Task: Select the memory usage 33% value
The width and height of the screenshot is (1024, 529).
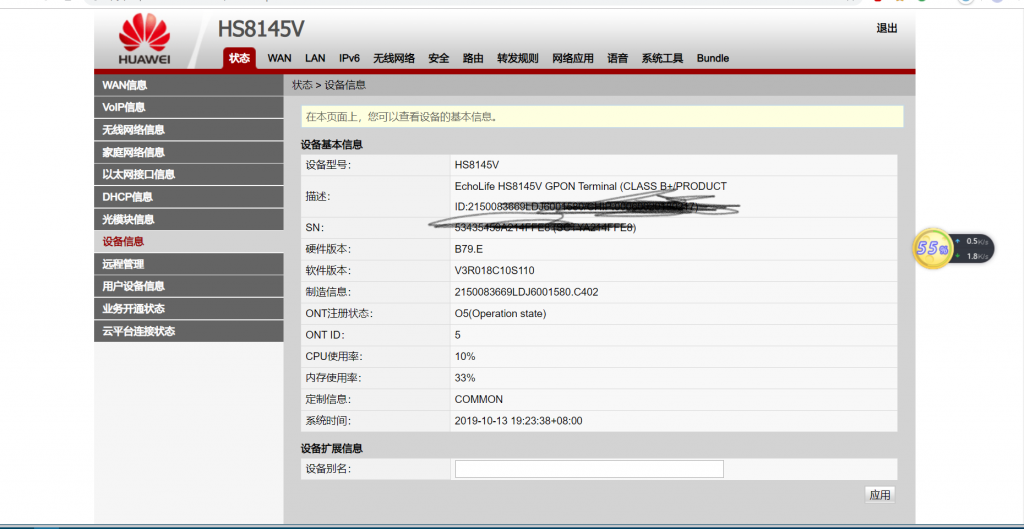Action: [x=465, y=377]
